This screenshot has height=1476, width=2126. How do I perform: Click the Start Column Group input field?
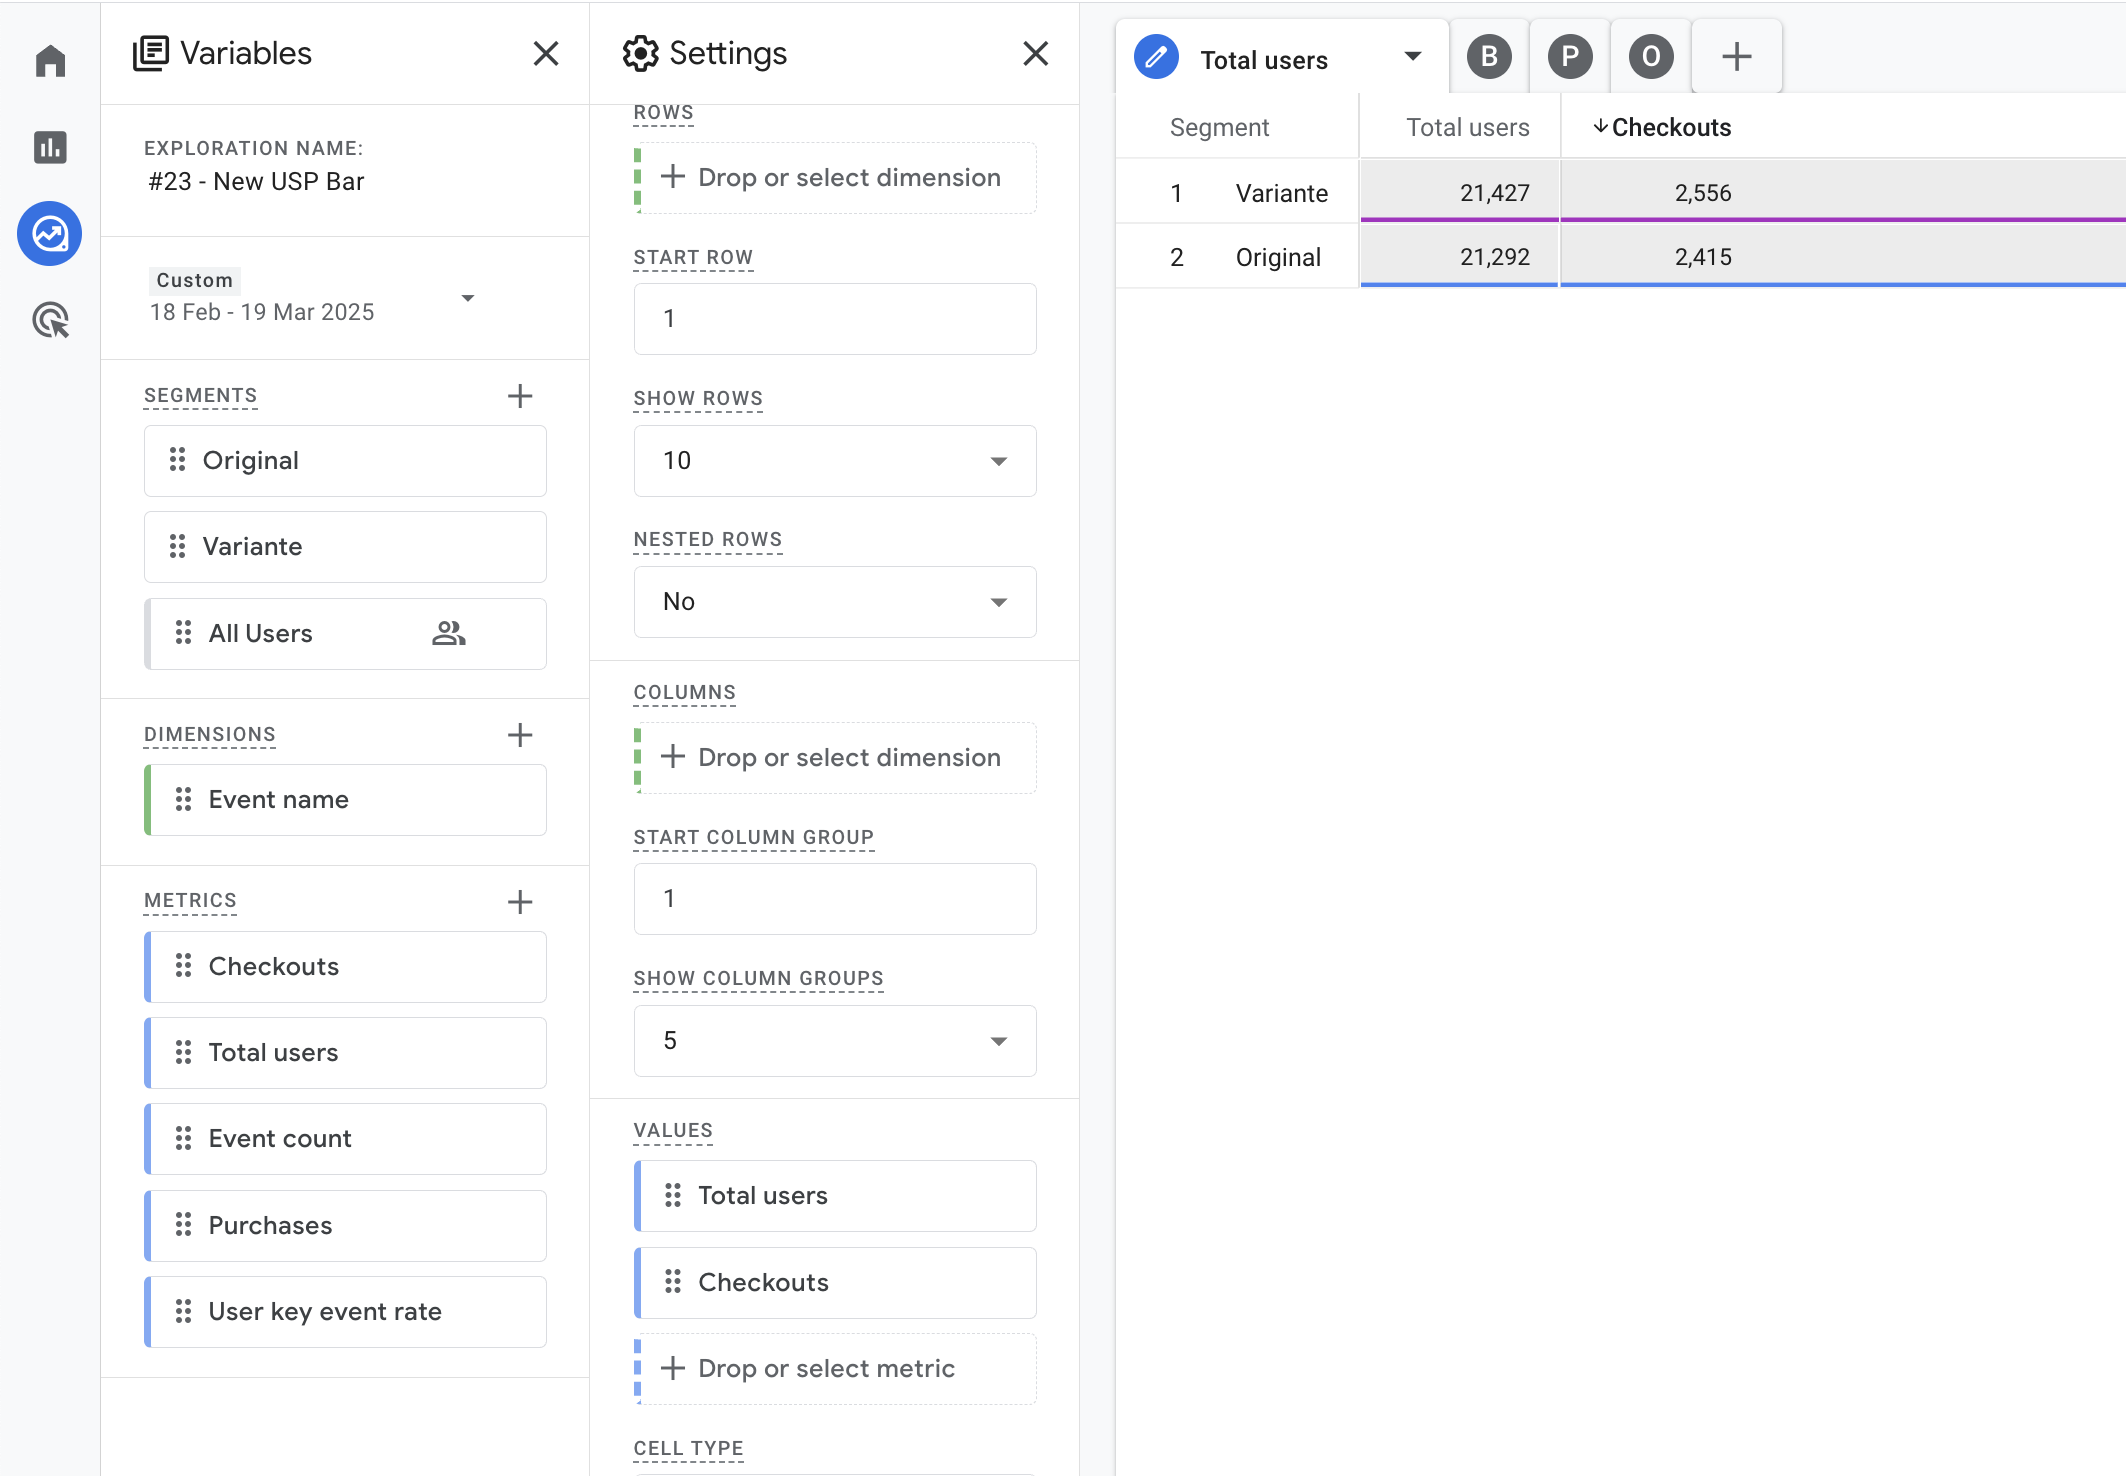click(x=835, y=899)
